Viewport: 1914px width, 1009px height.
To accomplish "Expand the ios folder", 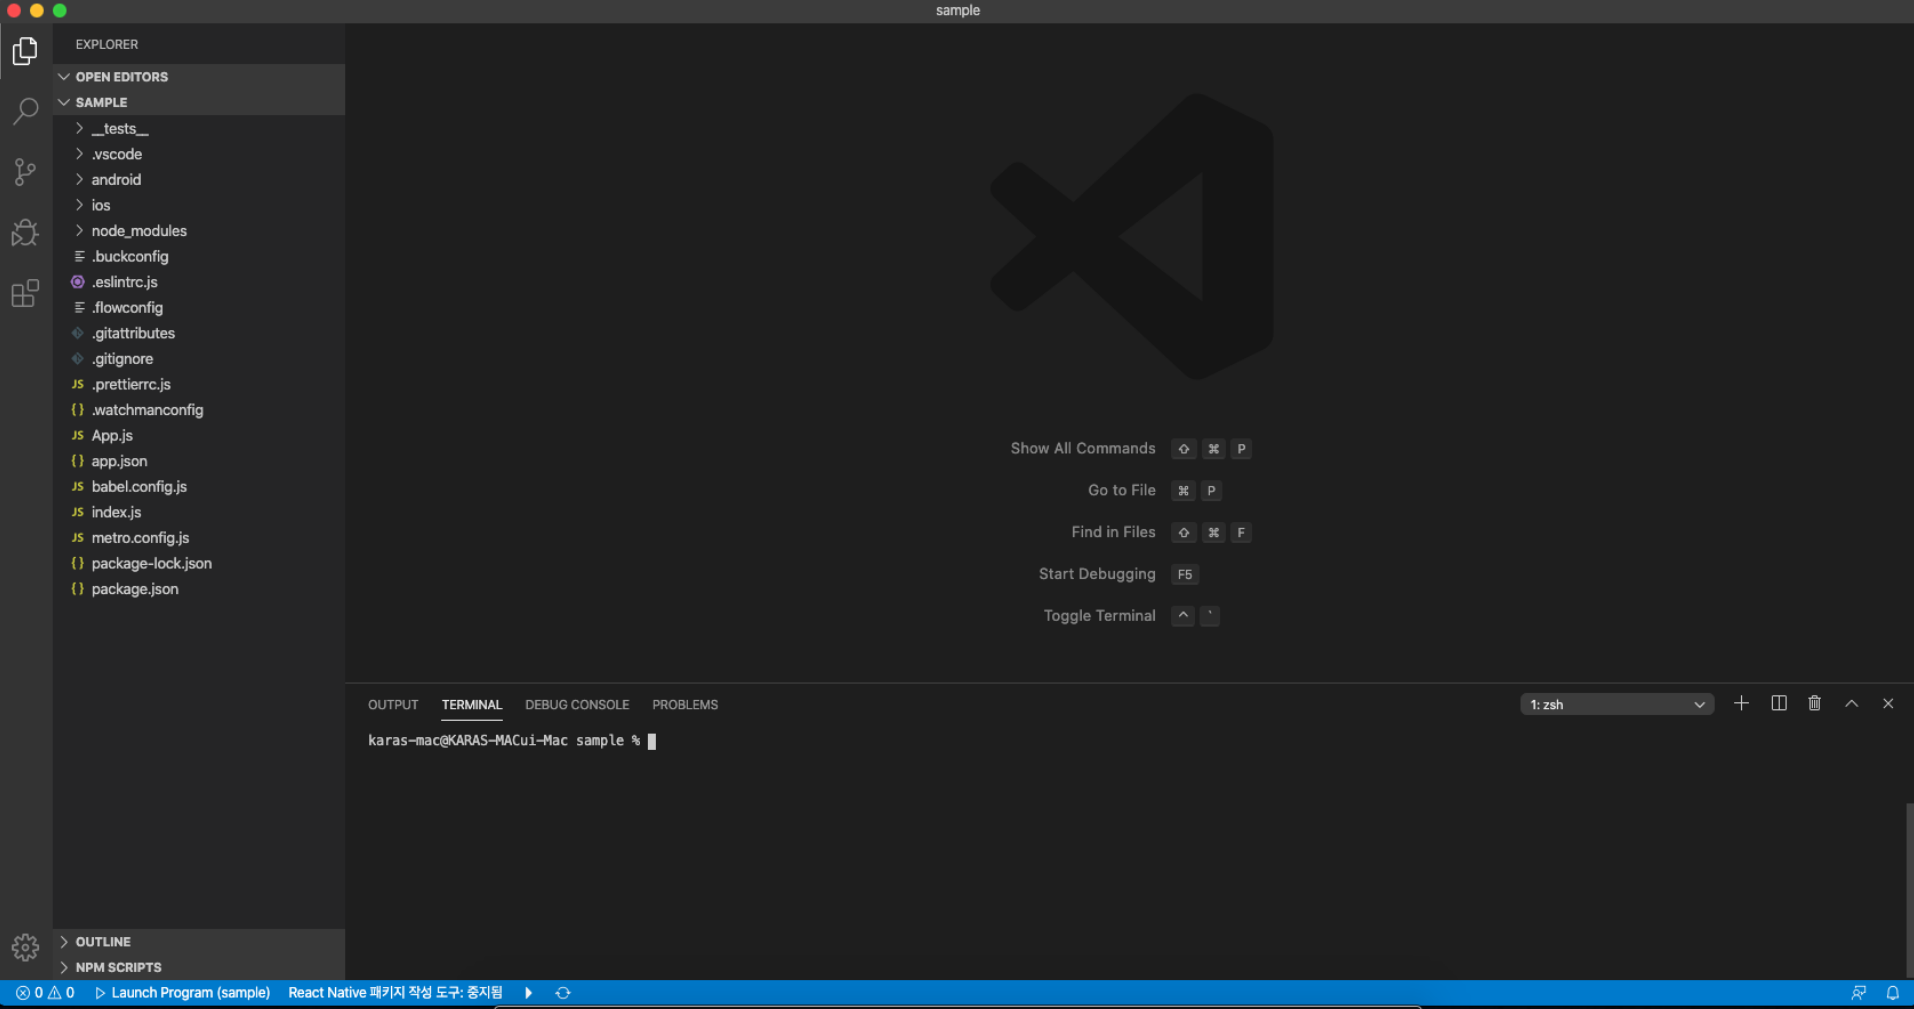I will (199, 205).
